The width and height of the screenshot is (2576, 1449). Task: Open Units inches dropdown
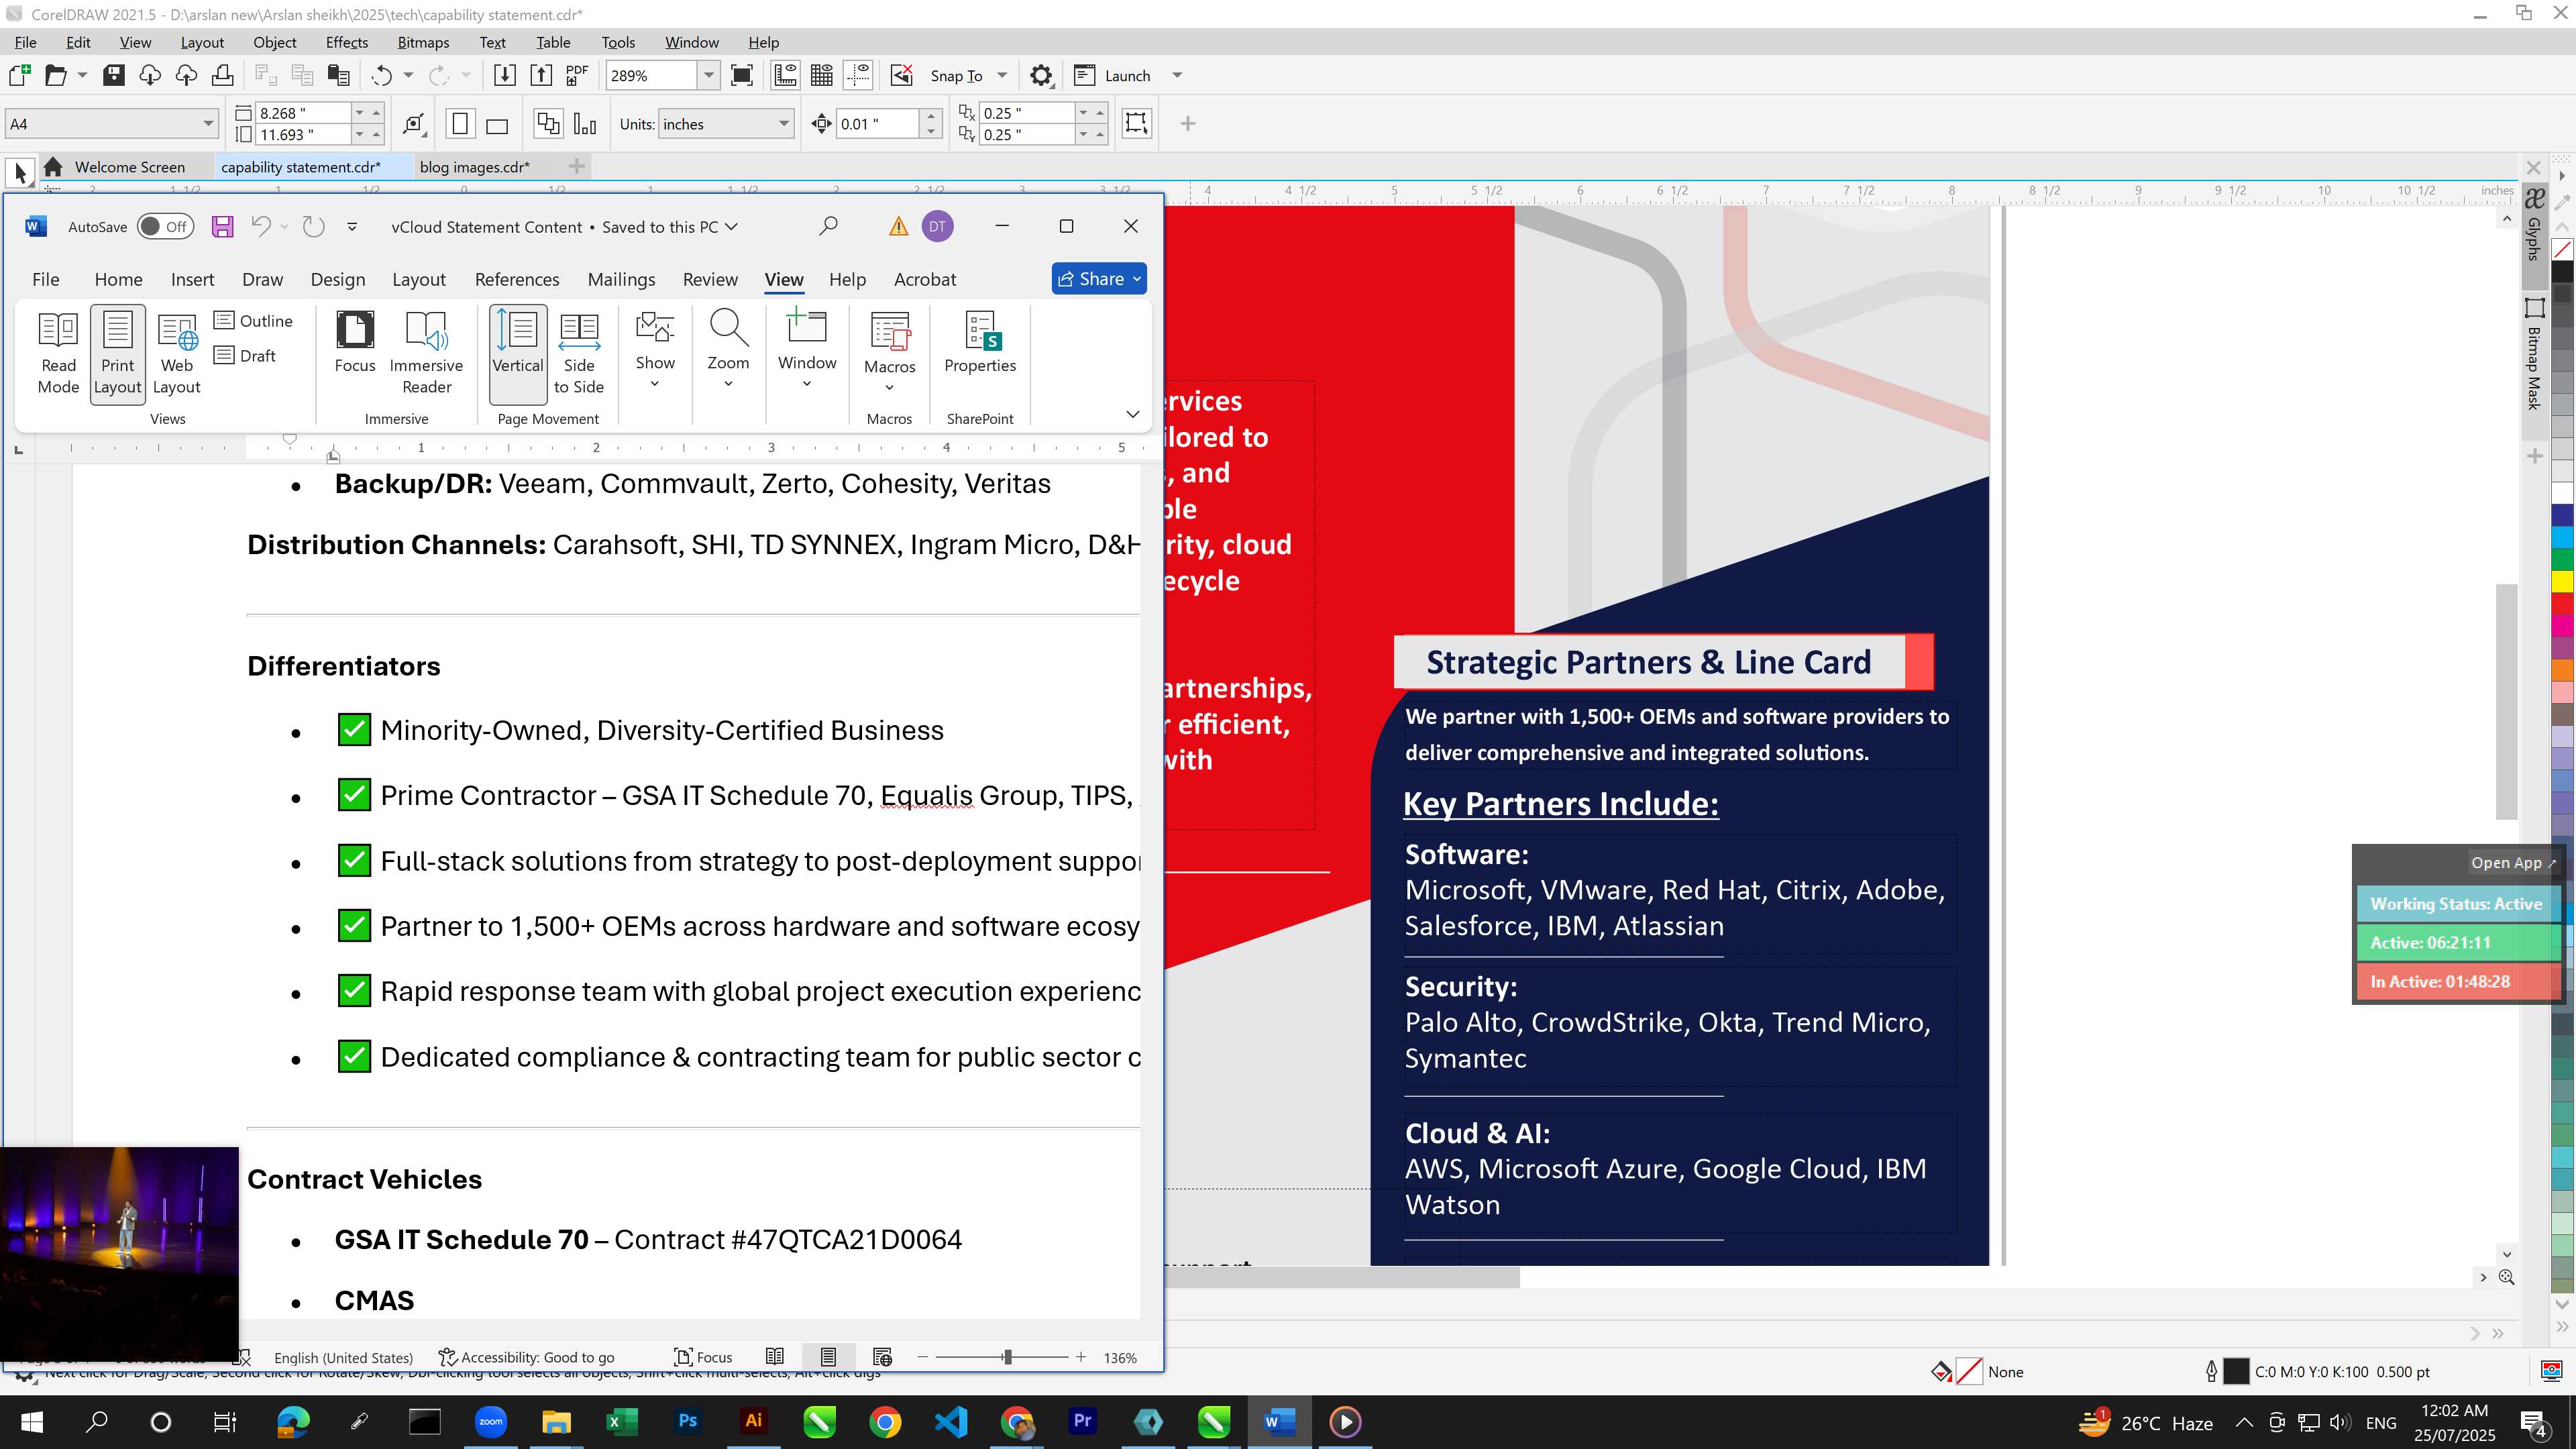coord(784,124)
